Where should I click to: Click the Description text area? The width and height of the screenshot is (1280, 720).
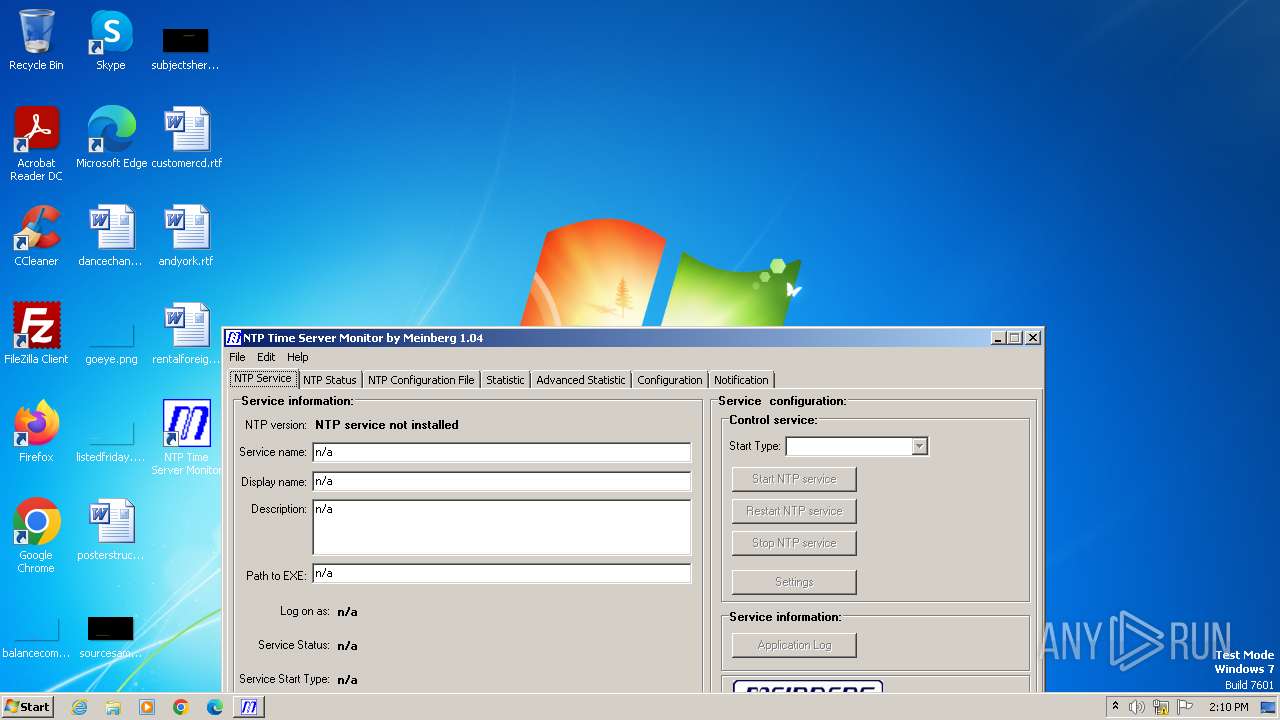501,527
